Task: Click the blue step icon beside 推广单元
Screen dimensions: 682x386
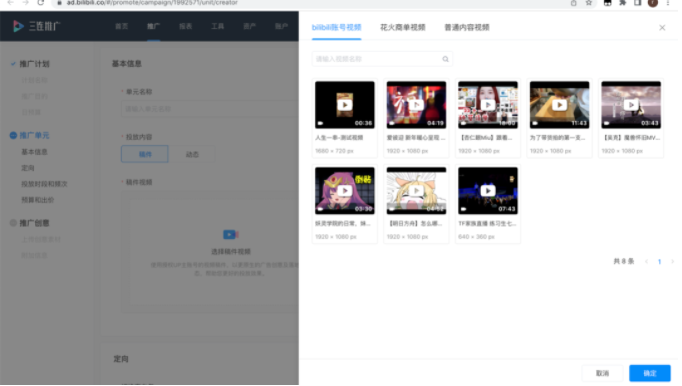Action: click(x=13, y=135)
